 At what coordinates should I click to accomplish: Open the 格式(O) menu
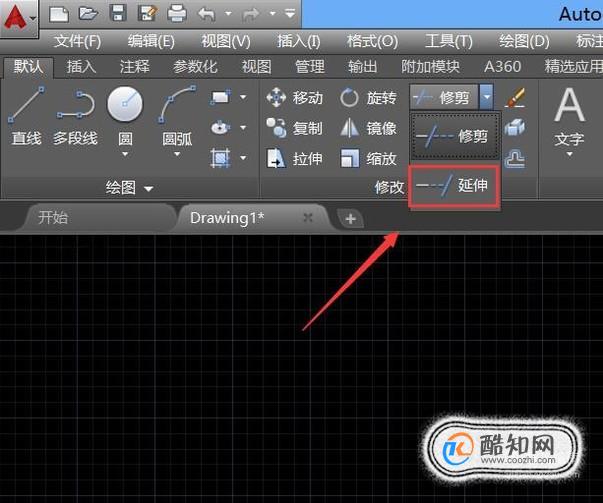372,41
